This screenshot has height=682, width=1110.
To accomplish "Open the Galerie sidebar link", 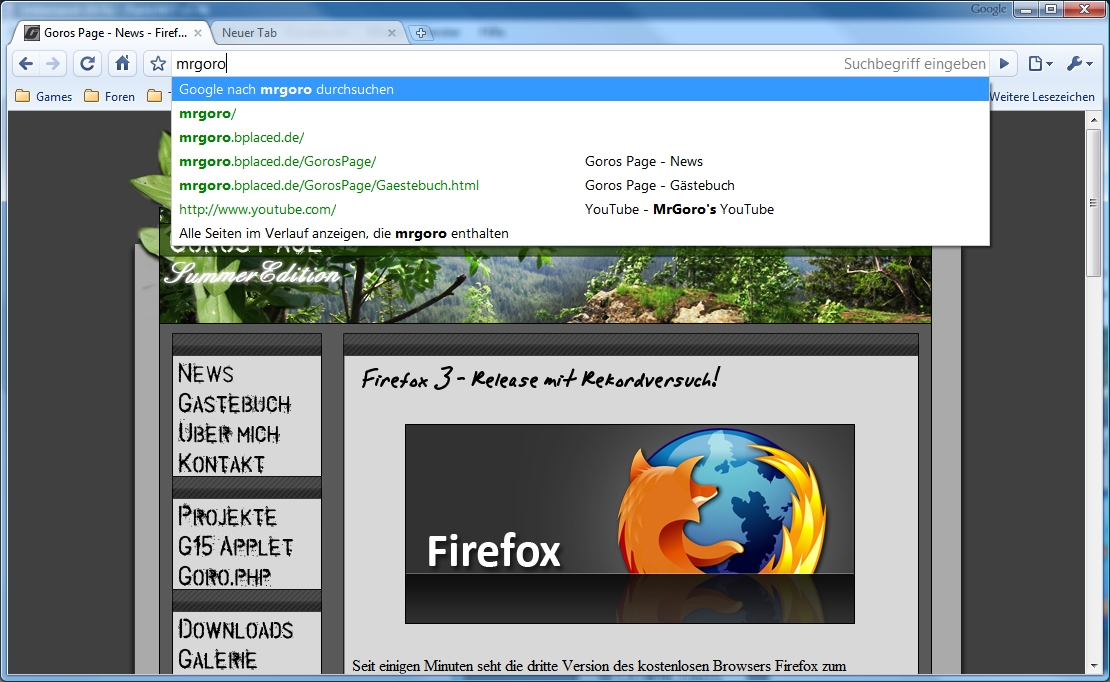I will [x=217, y=659].
